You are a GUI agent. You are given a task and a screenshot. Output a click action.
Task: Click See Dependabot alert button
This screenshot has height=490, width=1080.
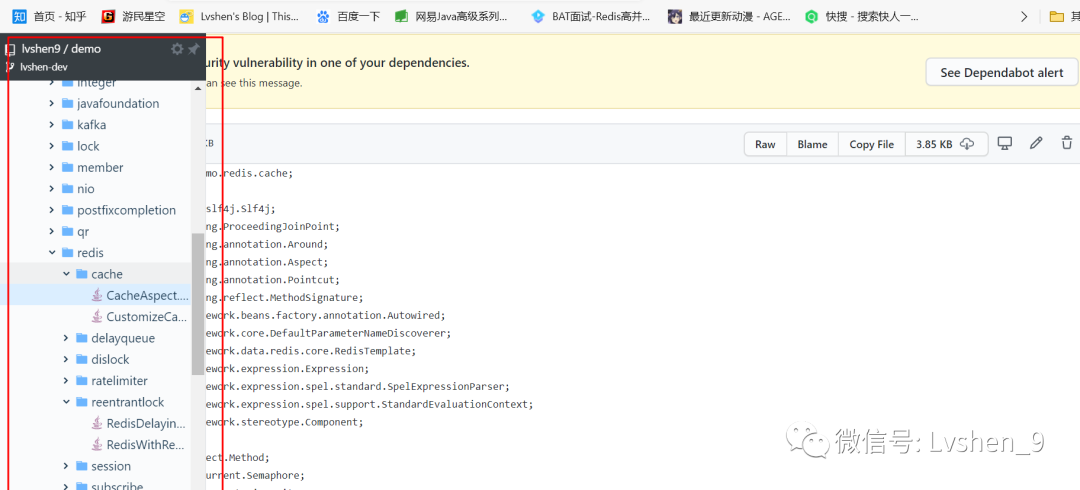[x=1001, y=72]
